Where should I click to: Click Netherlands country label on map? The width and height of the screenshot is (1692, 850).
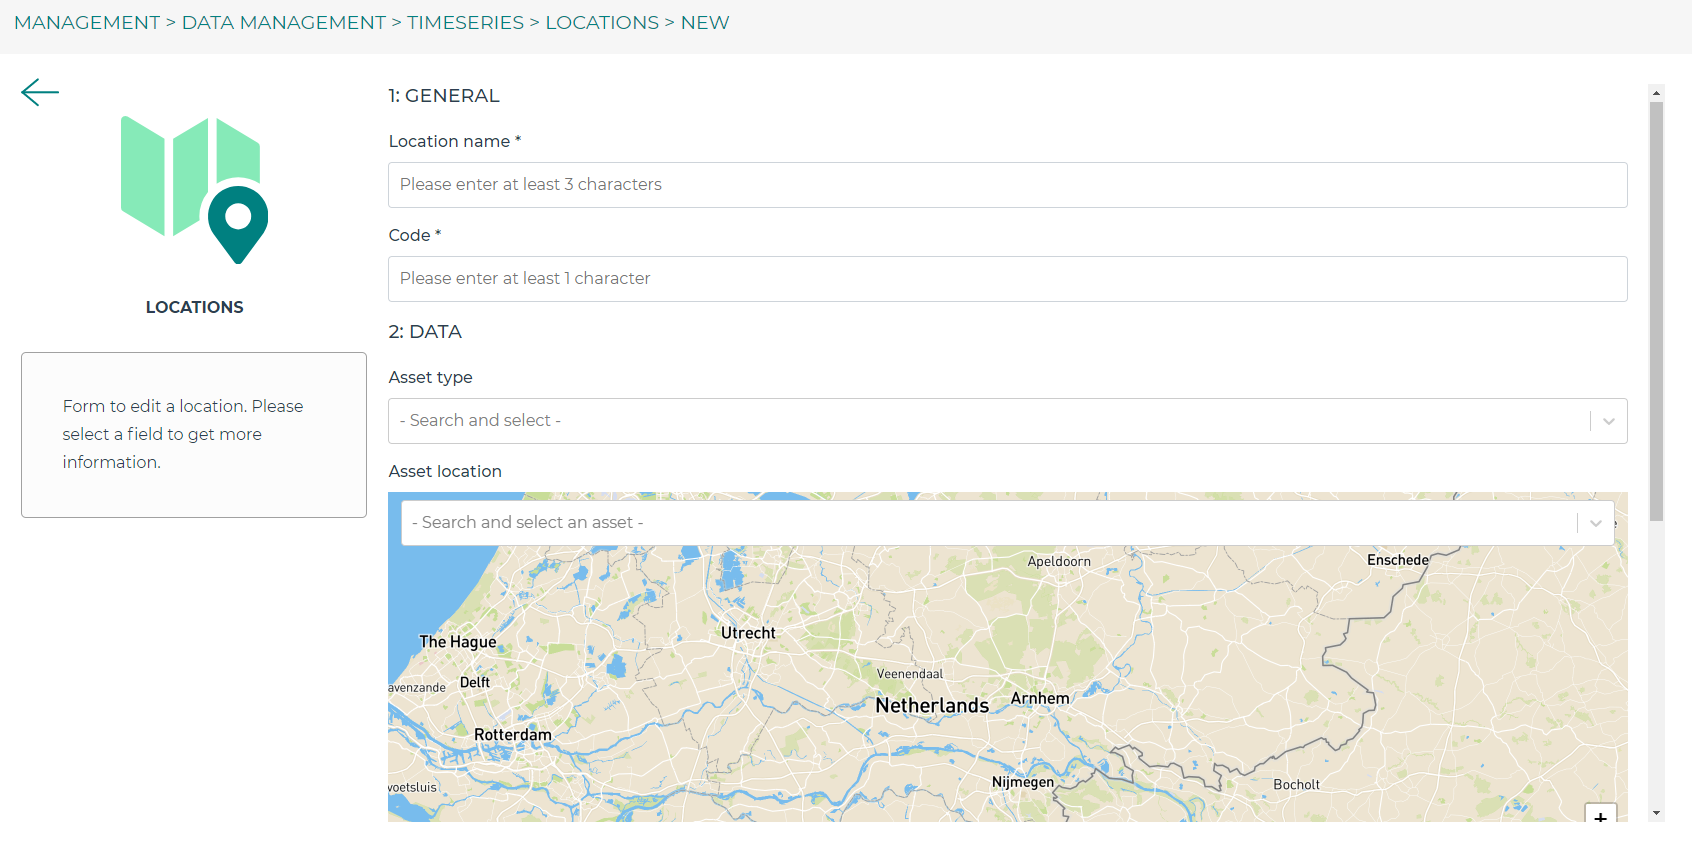tap(932, 706)
